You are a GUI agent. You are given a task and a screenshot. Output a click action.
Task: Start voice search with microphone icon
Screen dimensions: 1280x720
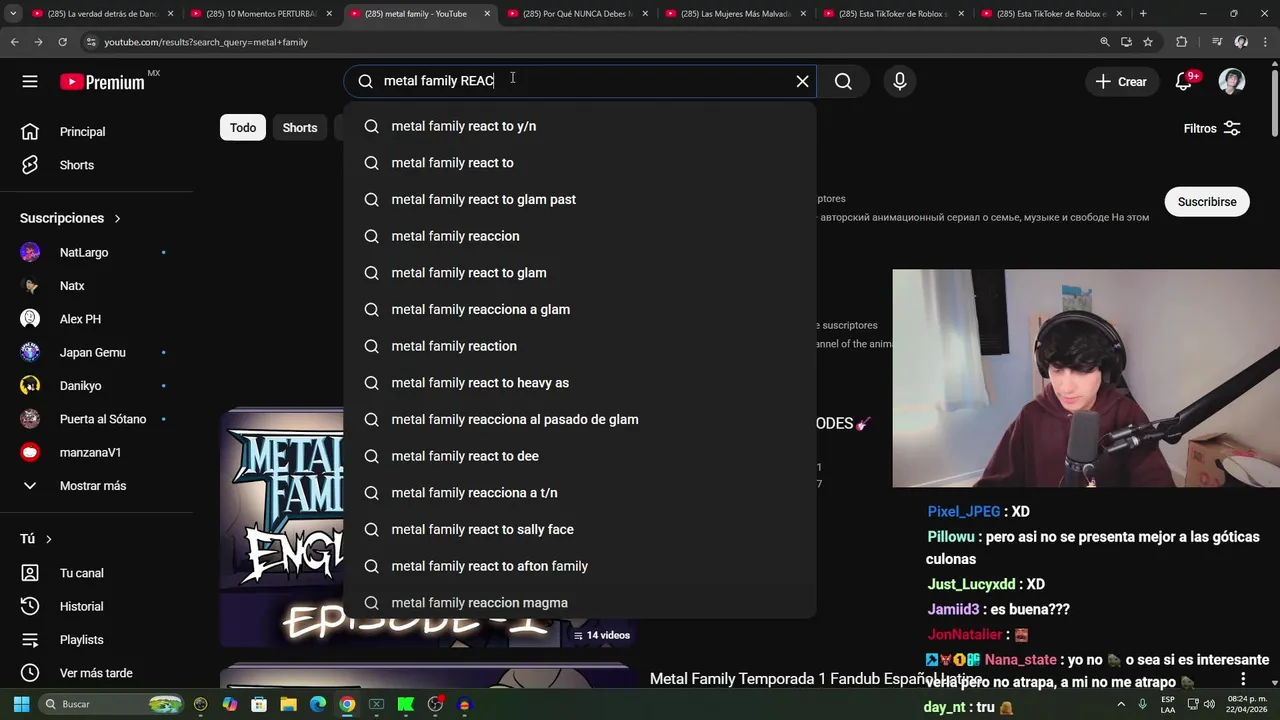point(900,81)
